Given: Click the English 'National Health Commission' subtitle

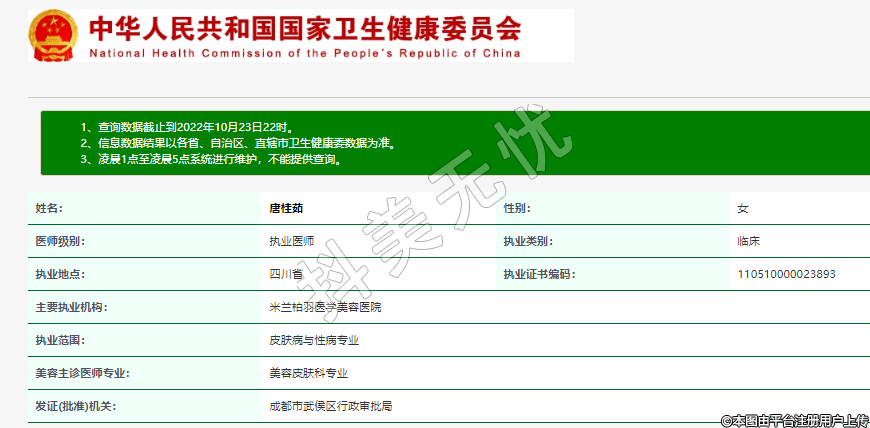Looking at the screenshot, I should pyautogui.click(x=305, y=53).
